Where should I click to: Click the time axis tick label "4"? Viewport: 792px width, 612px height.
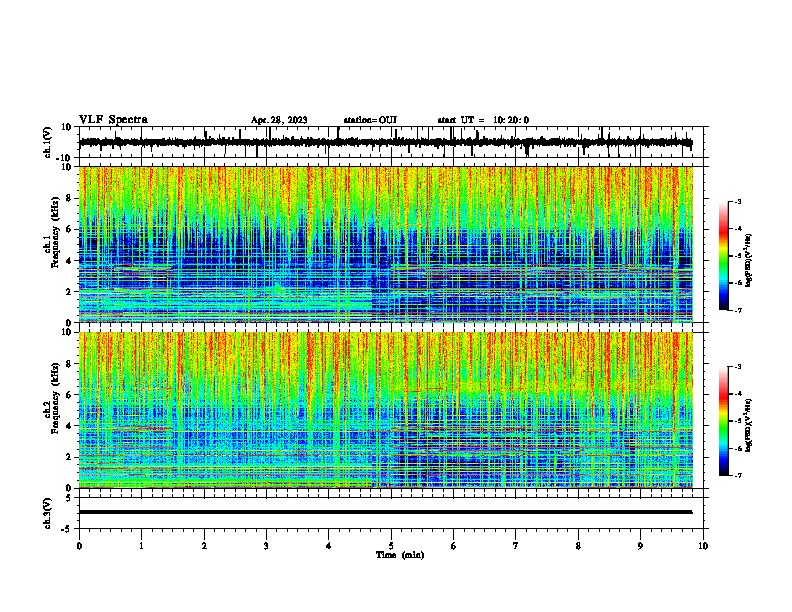[x=329, y=546]
